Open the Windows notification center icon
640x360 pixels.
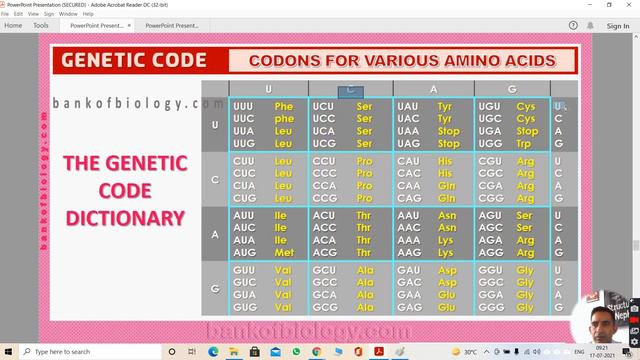627,352
